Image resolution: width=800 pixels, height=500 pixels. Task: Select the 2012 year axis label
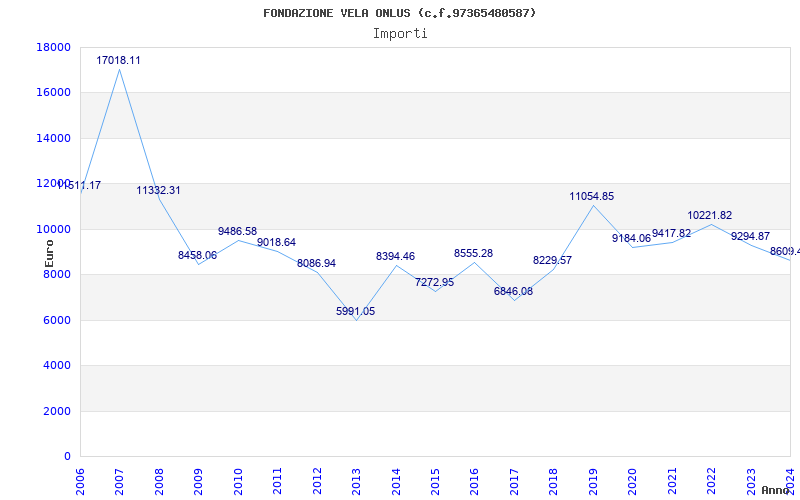coord(317,481)
